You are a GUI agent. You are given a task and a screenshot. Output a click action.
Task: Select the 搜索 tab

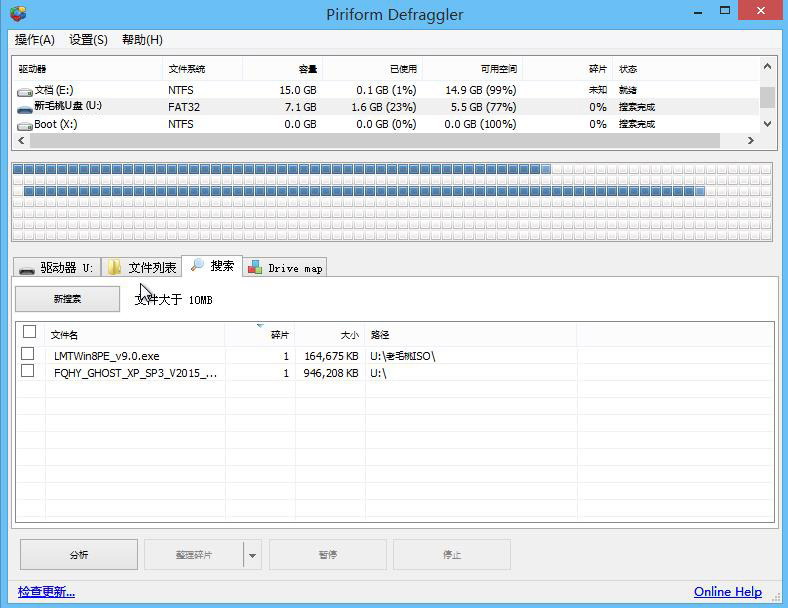(212, 265)
